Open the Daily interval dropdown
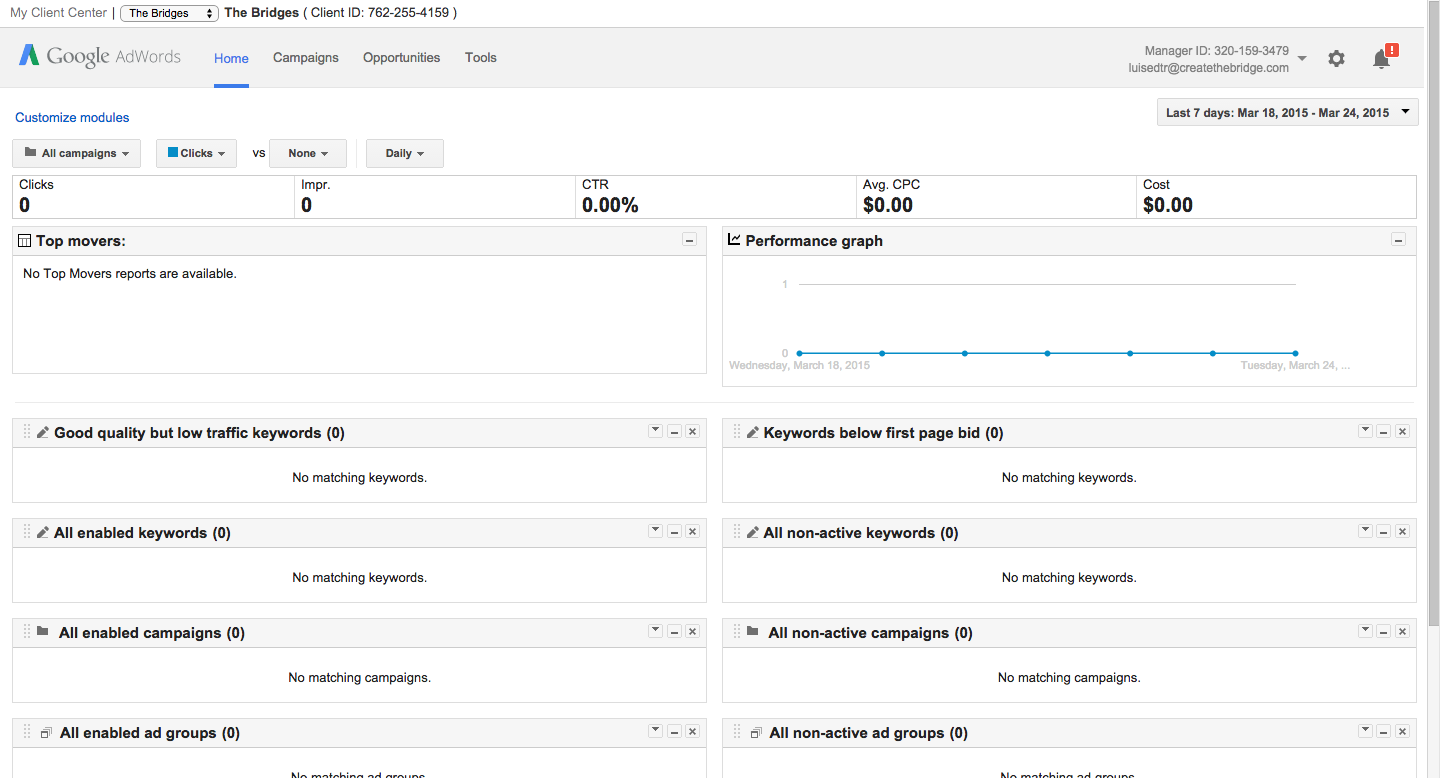 (405, 153)
